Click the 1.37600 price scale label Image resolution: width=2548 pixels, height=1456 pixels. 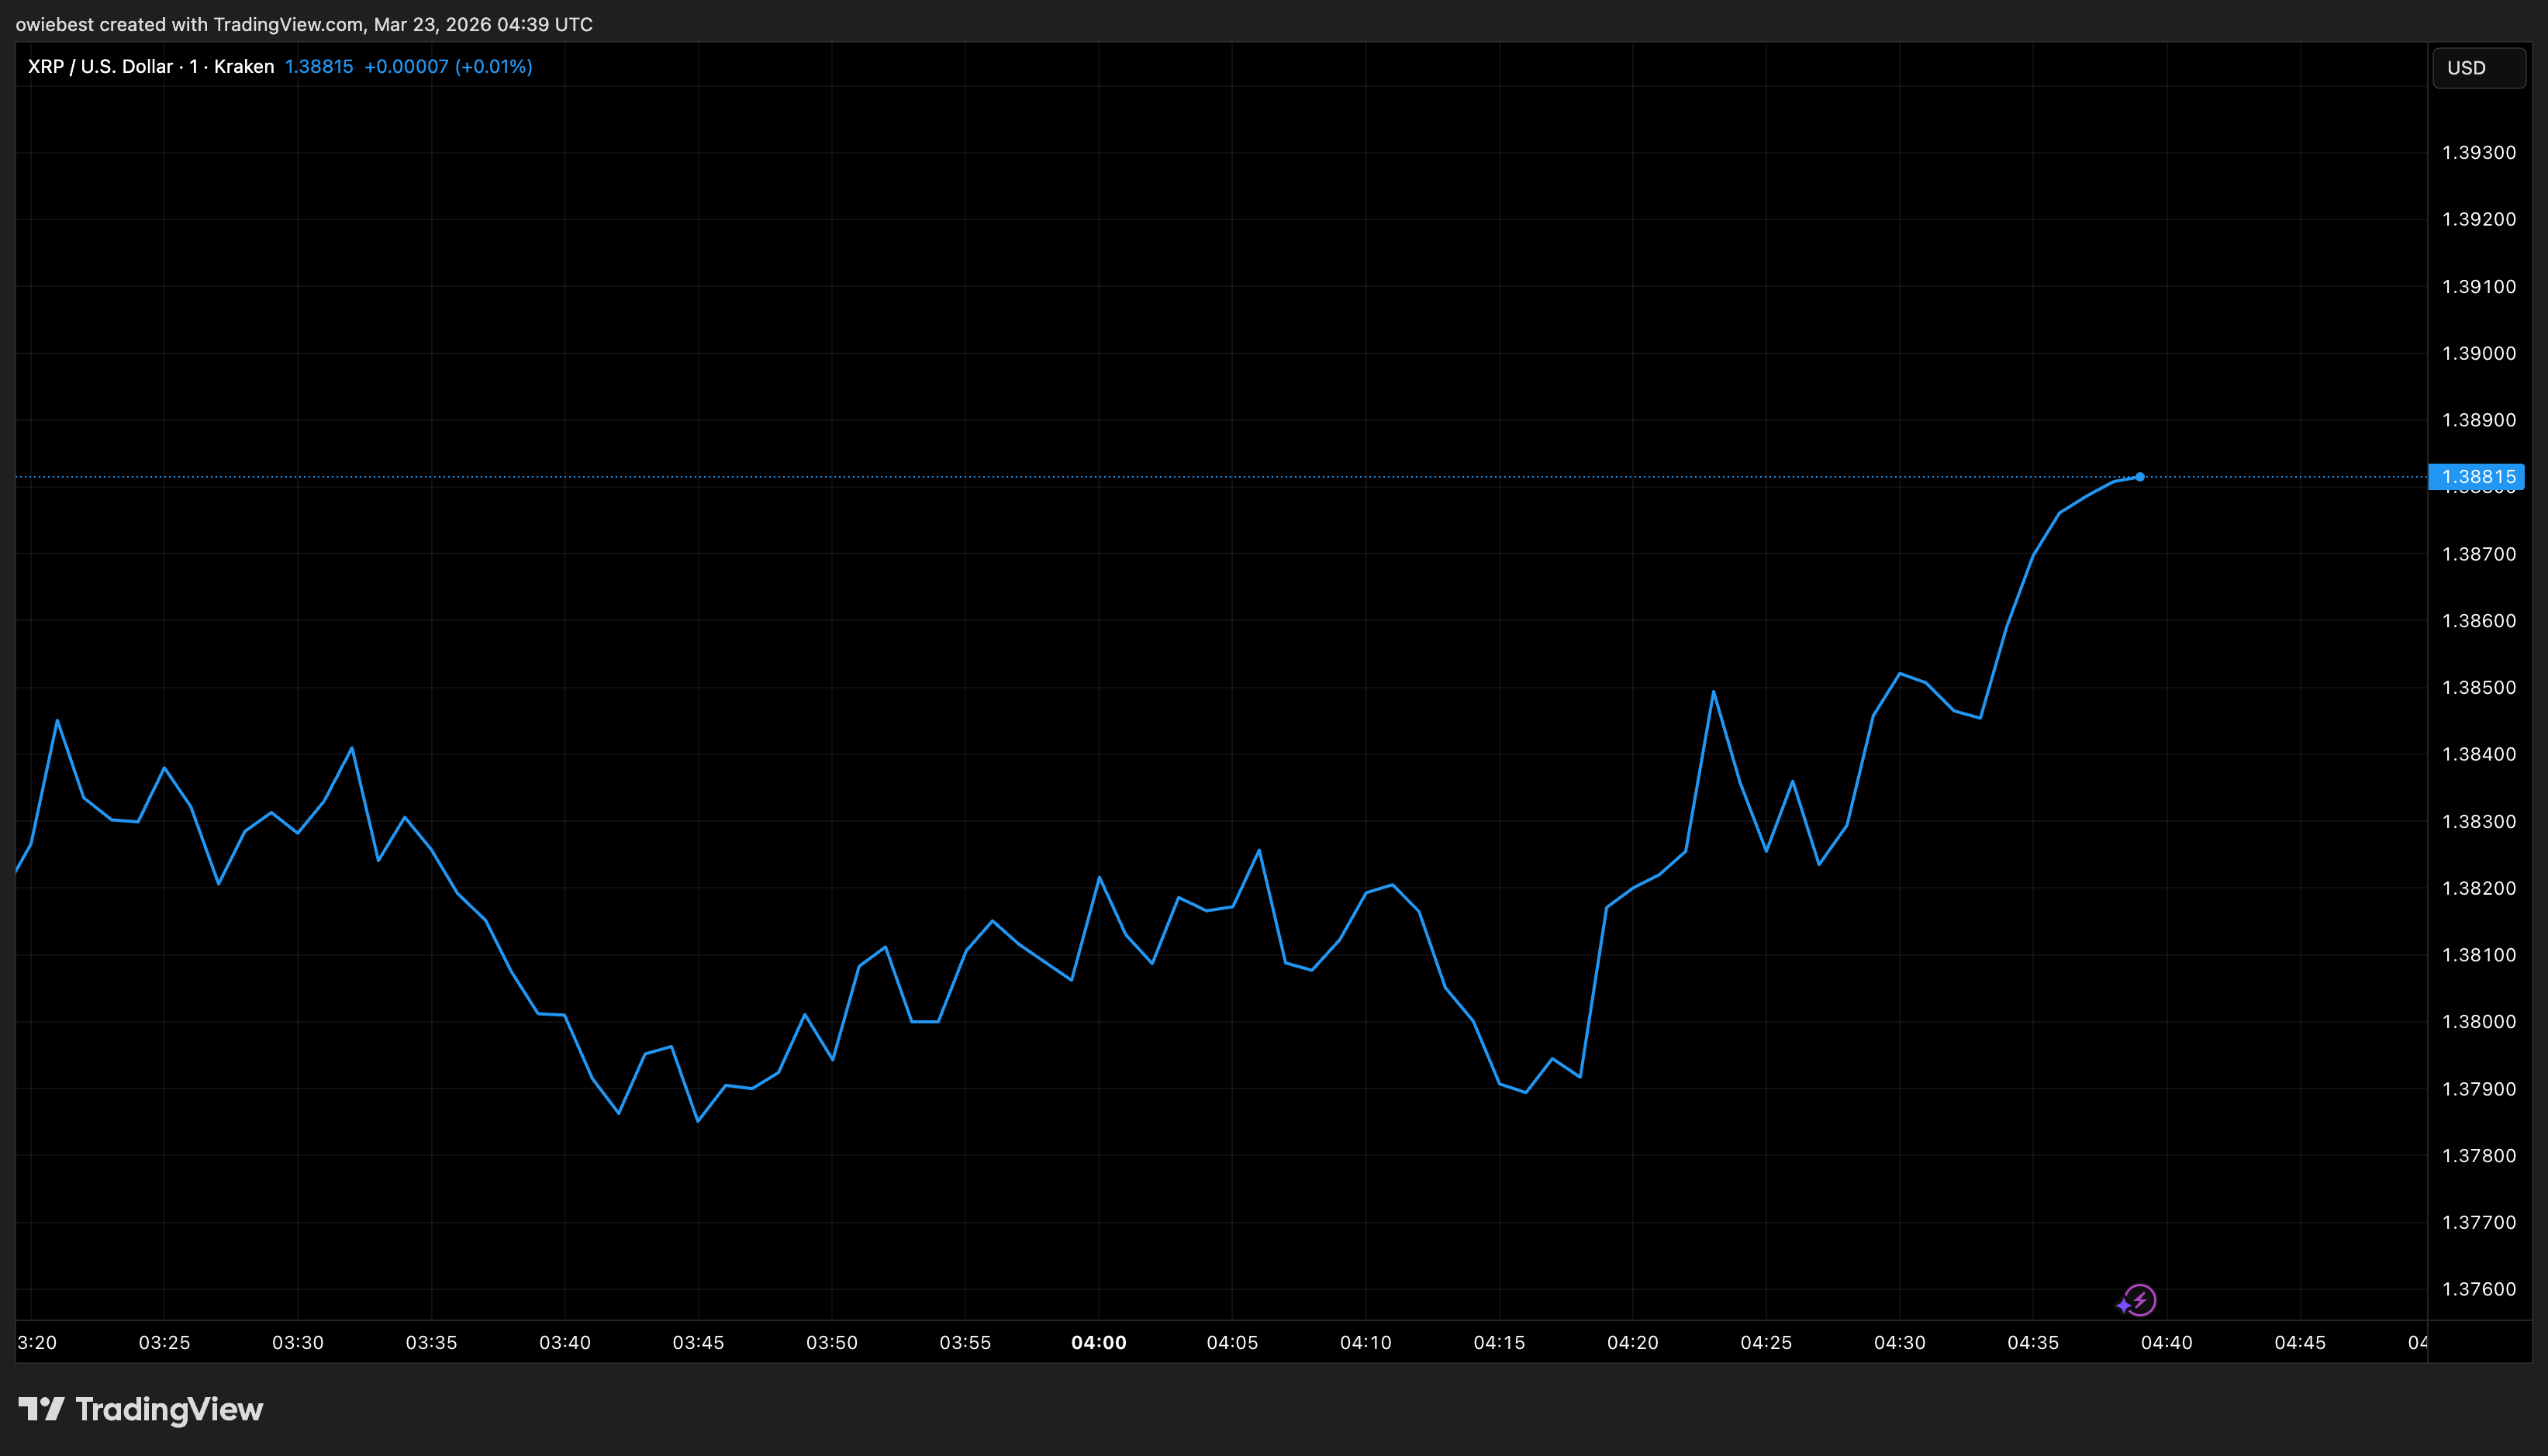click(x=2478, y=1289)
